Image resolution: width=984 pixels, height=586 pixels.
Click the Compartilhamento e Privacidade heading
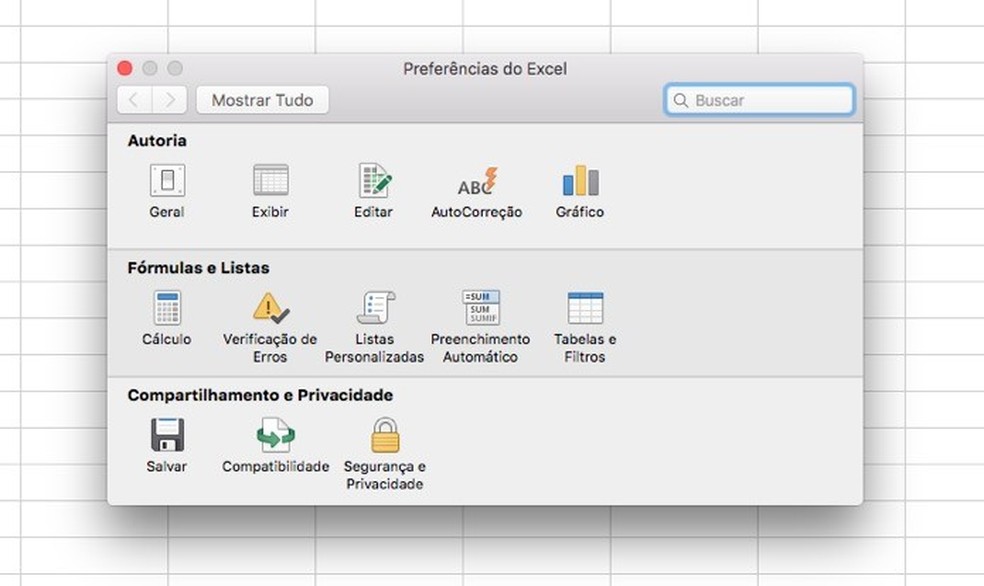(x=260, y=395)
